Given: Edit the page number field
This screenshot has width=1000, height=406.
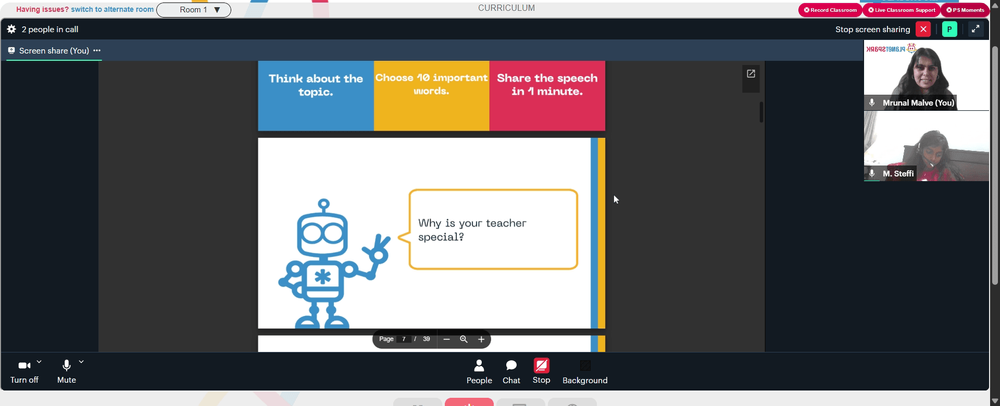Looking at the screenshot, I should 404,339.
